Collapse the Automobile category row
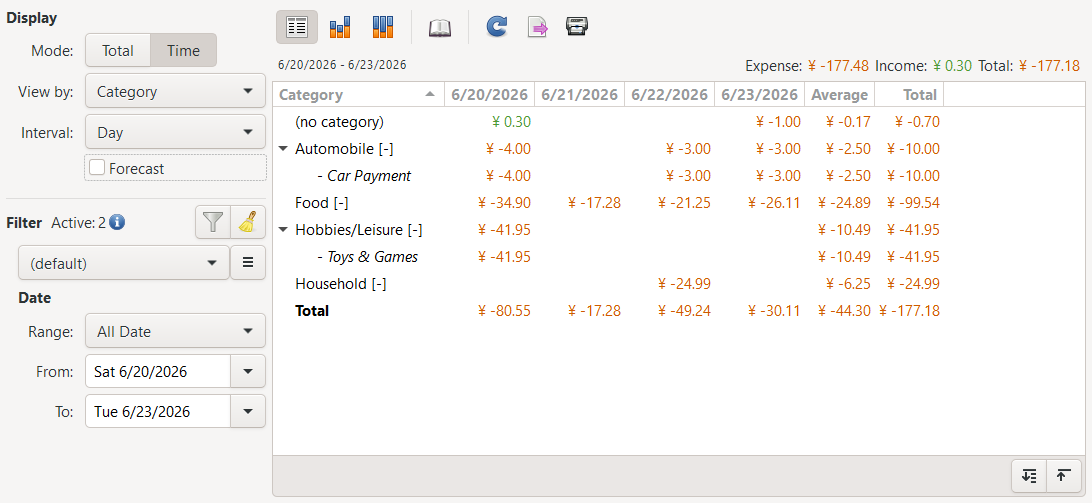The image size is (1092, 503). click(x=283, y=148)
